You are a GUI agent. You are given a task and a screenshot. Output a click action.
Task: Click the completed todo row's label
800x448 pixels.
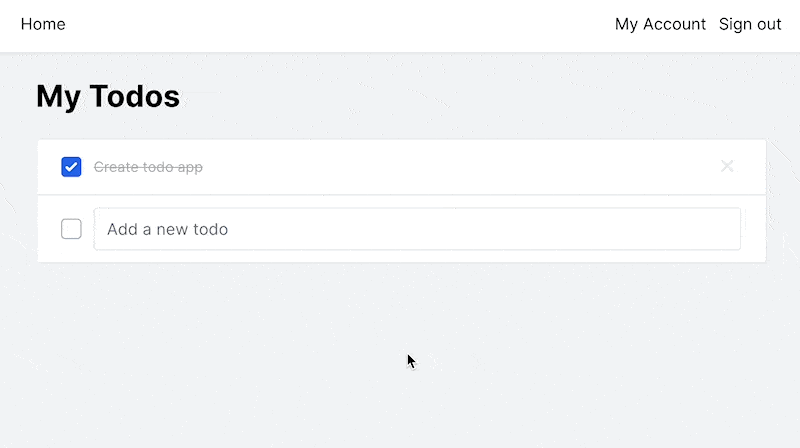pos(148,167)
